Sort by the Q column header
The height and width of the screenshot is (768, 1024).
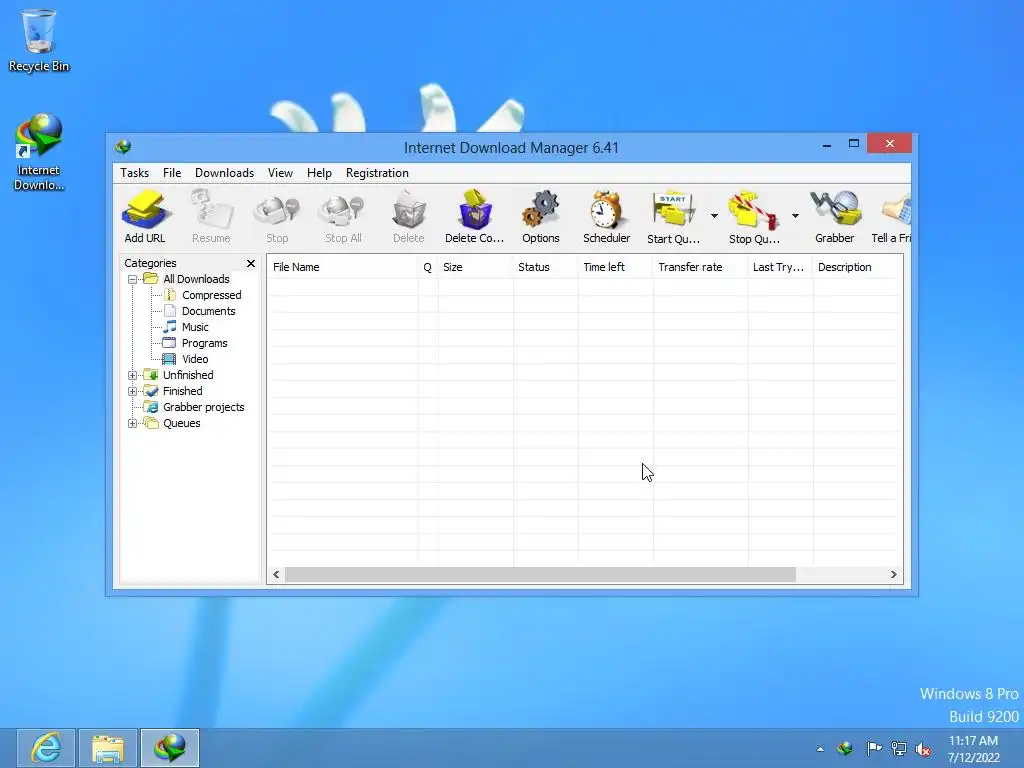428,267
